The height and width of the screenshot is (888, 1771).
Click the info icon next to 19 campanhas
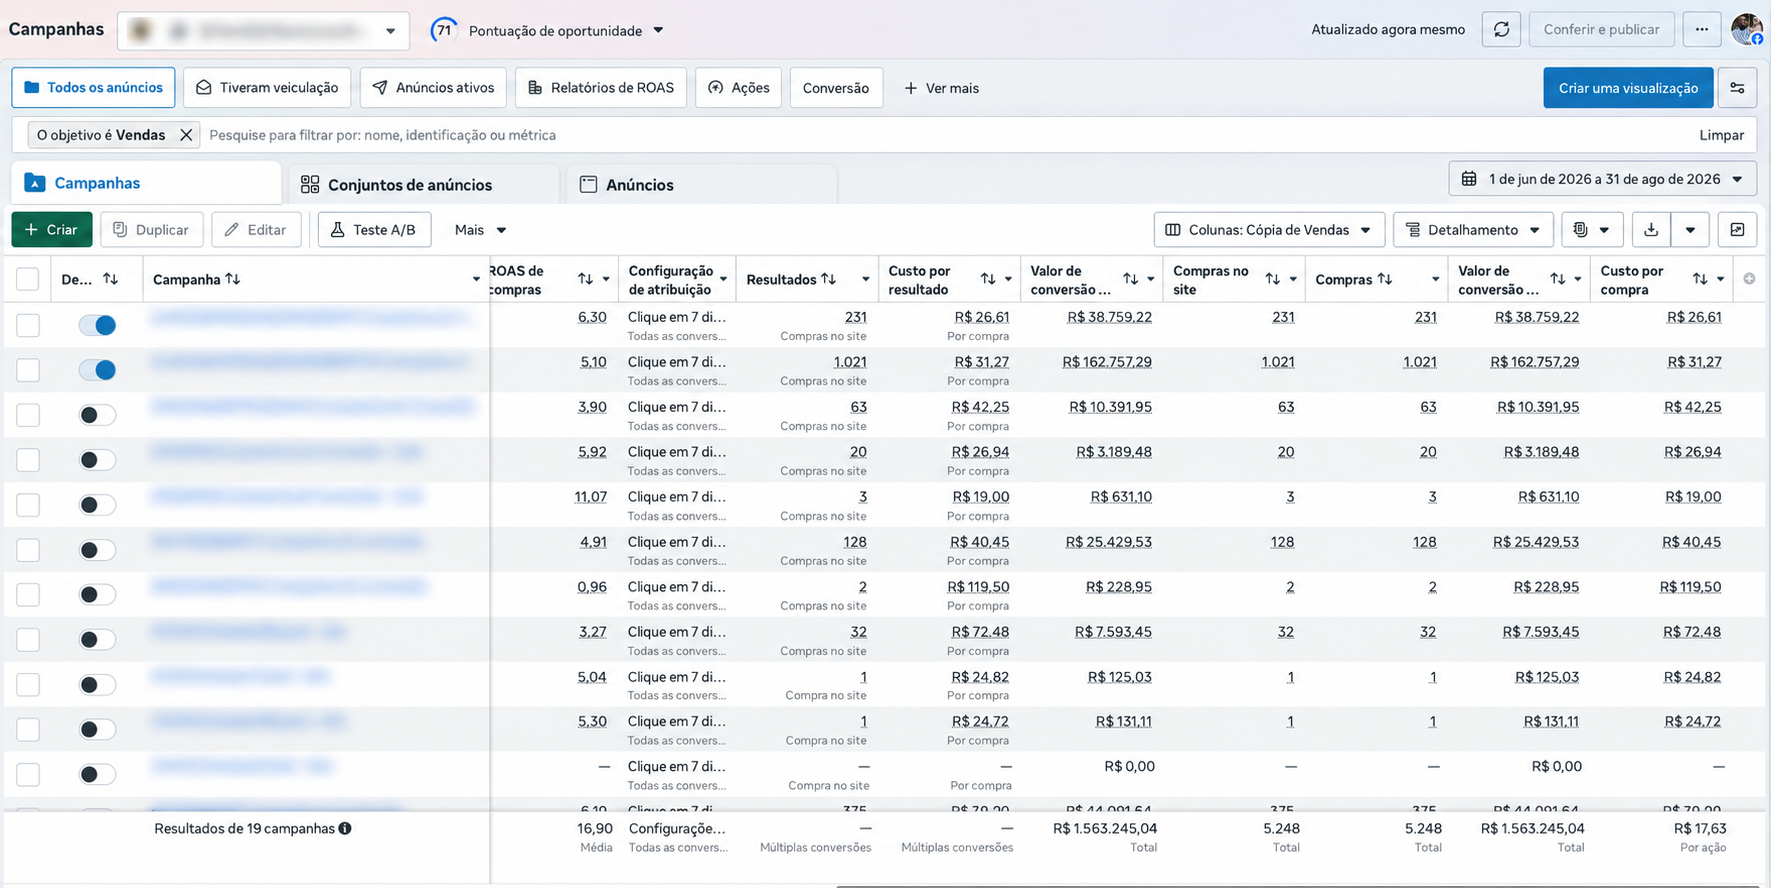[x=345, y=828]
